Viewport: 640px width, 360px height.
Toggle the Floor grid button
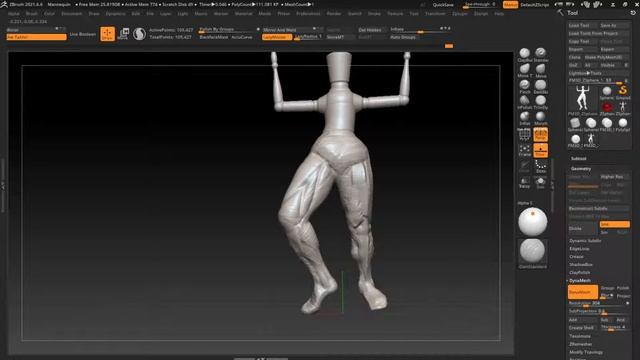pos(540,151)
